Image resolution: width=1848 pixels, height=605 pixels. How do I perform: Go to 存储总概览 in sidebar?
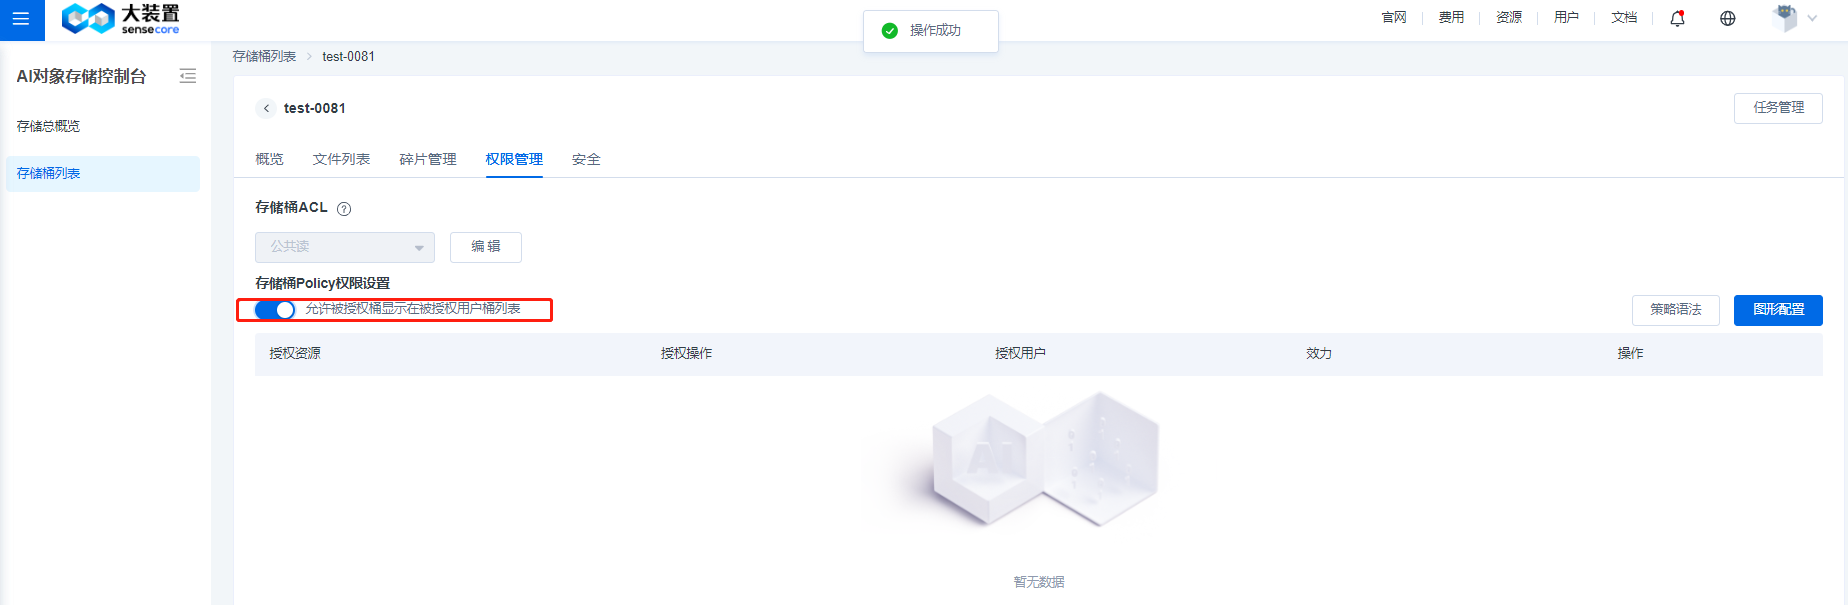pyautogui.click(x=48, y=126)
